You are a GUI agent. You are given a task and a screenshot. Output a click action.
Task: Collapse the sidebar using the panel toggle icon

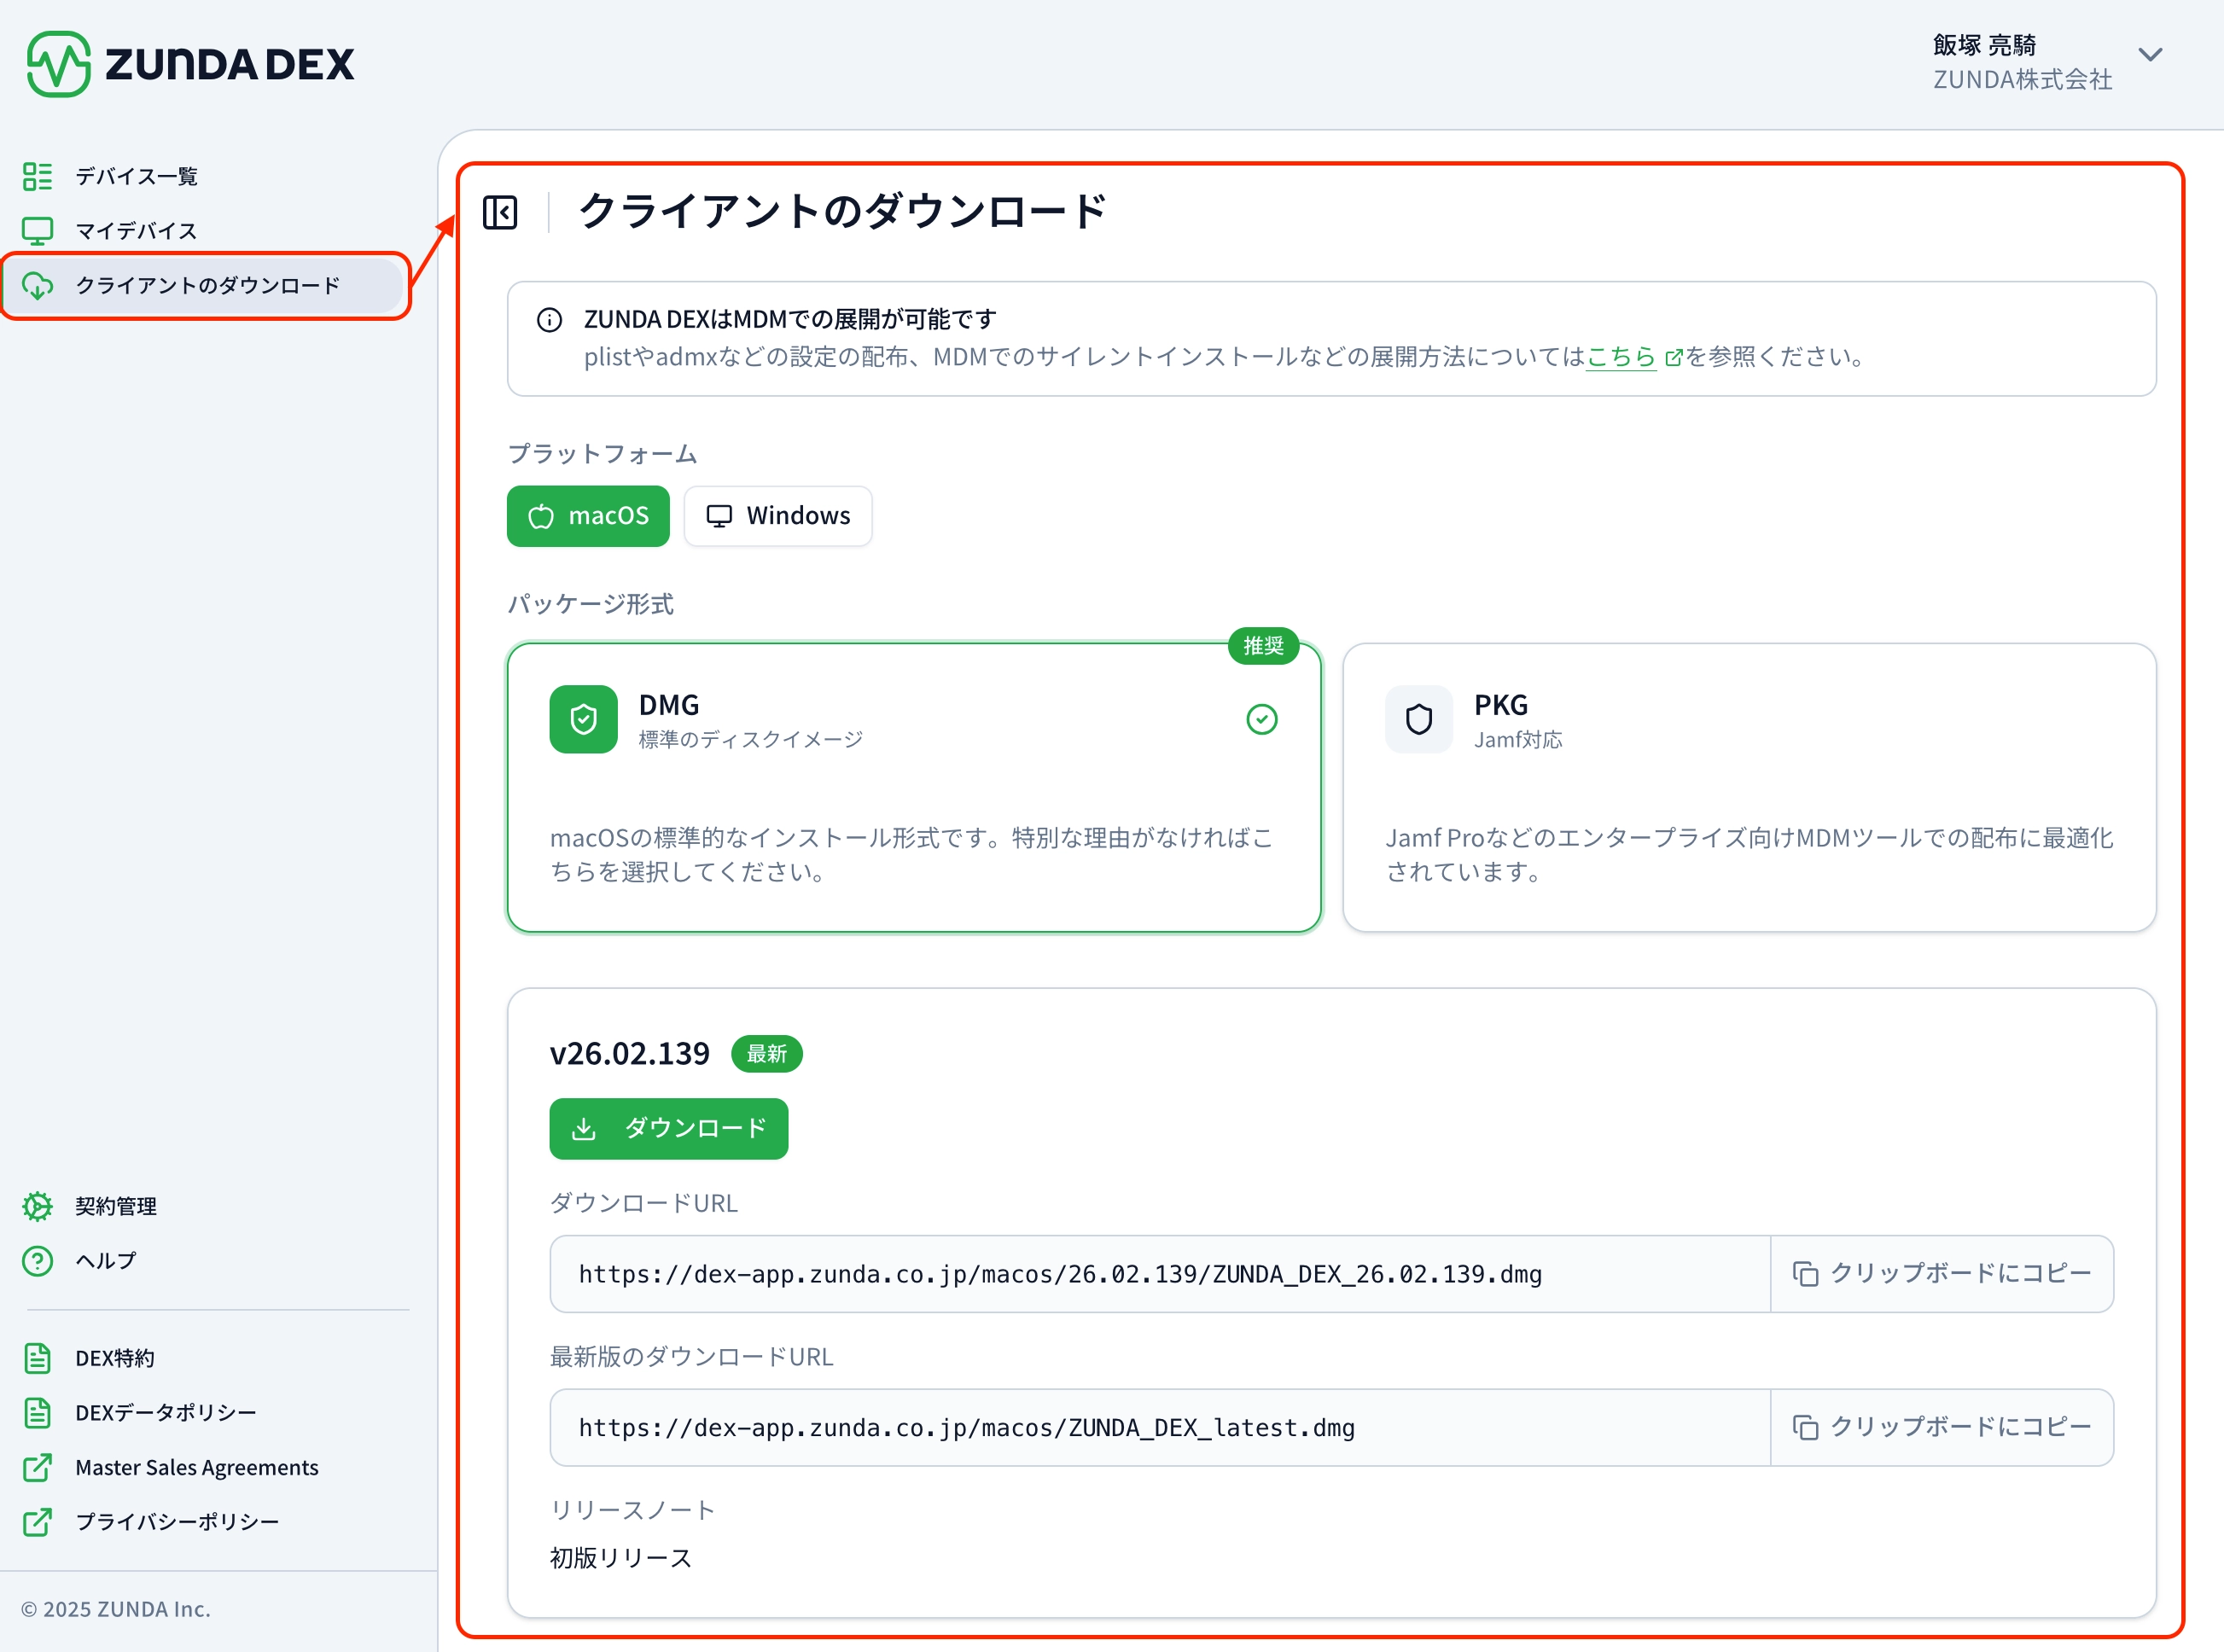click(500, 213)
